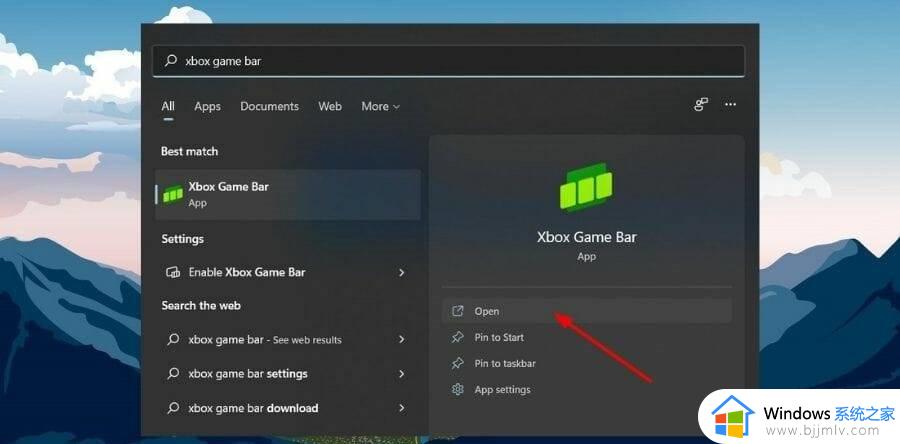Expand the More dropdown
Screen dimensions: 900x444
(381, 106)
